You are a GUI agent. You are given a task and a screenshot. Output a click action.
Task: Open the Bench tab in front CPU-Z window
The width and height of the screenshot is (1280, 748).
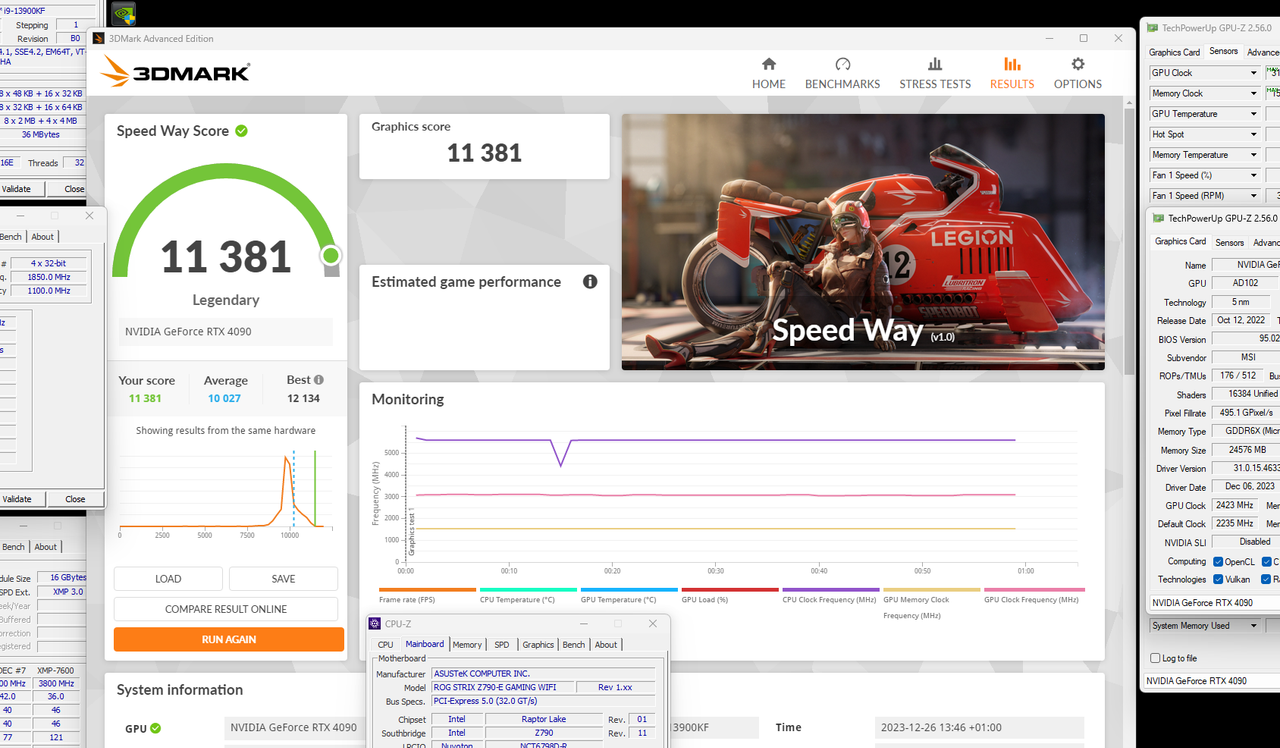pyautogui.click(x=575, y=645)
